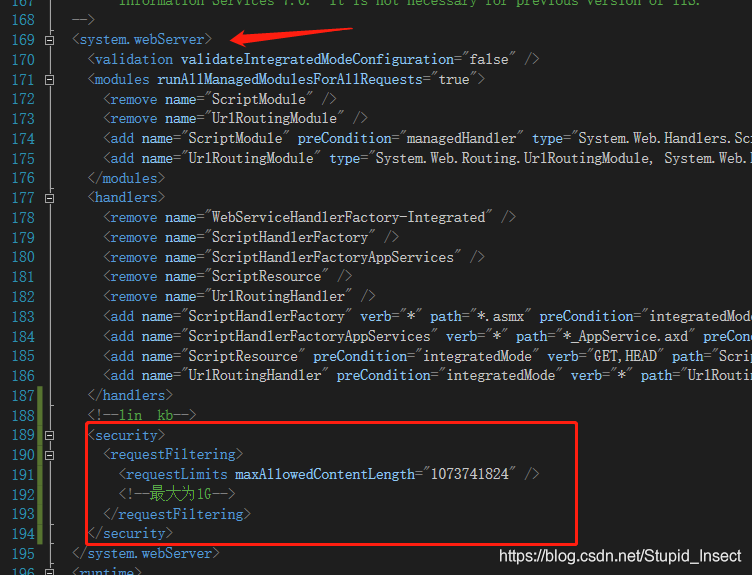Click the closing security tag
The height and width of the screenshot is (575, 752).
[130, 534]
